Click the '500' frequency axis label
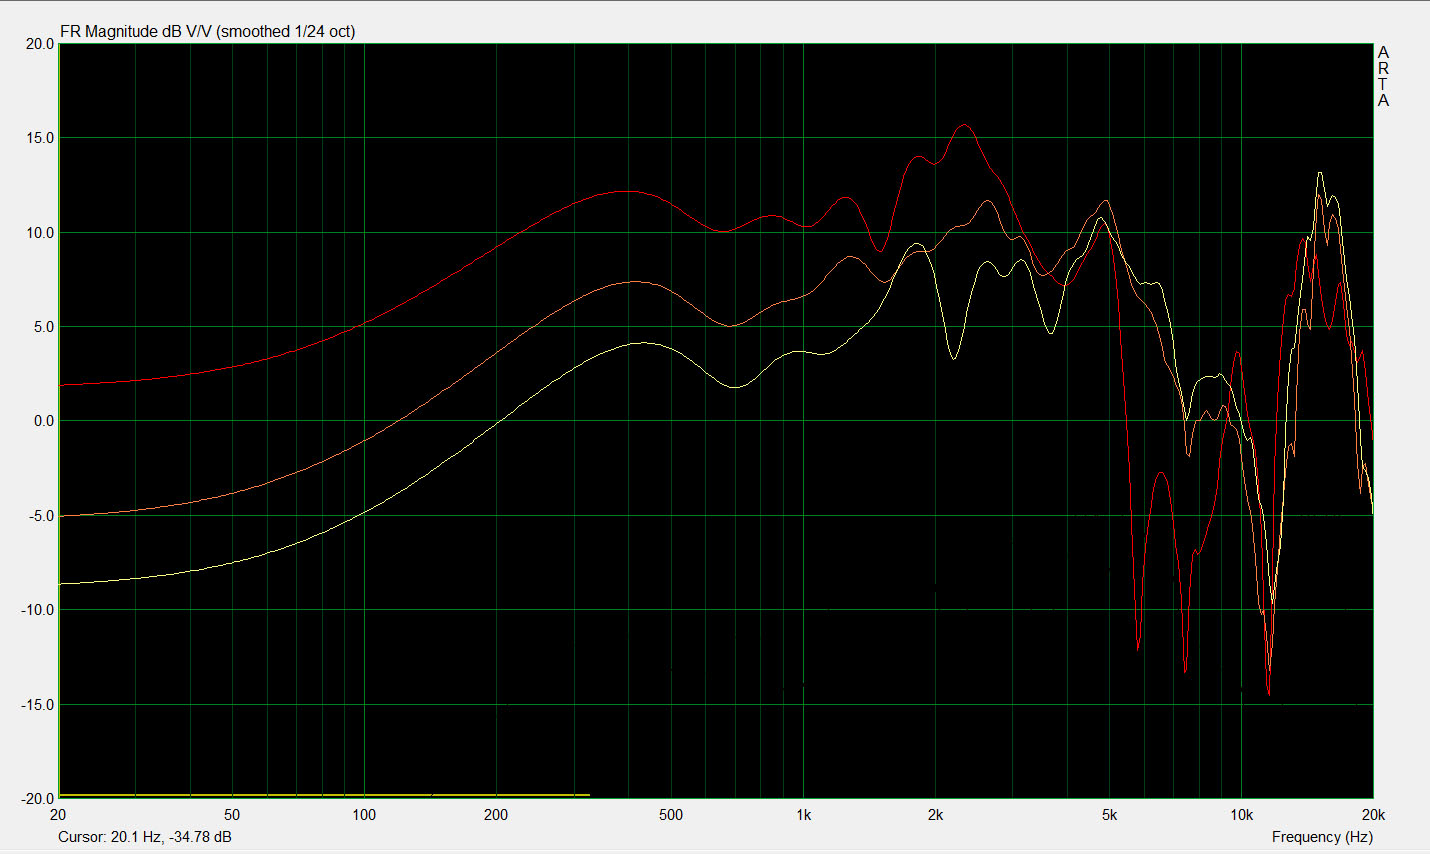The image size is (1430, 854). (671, 815)
